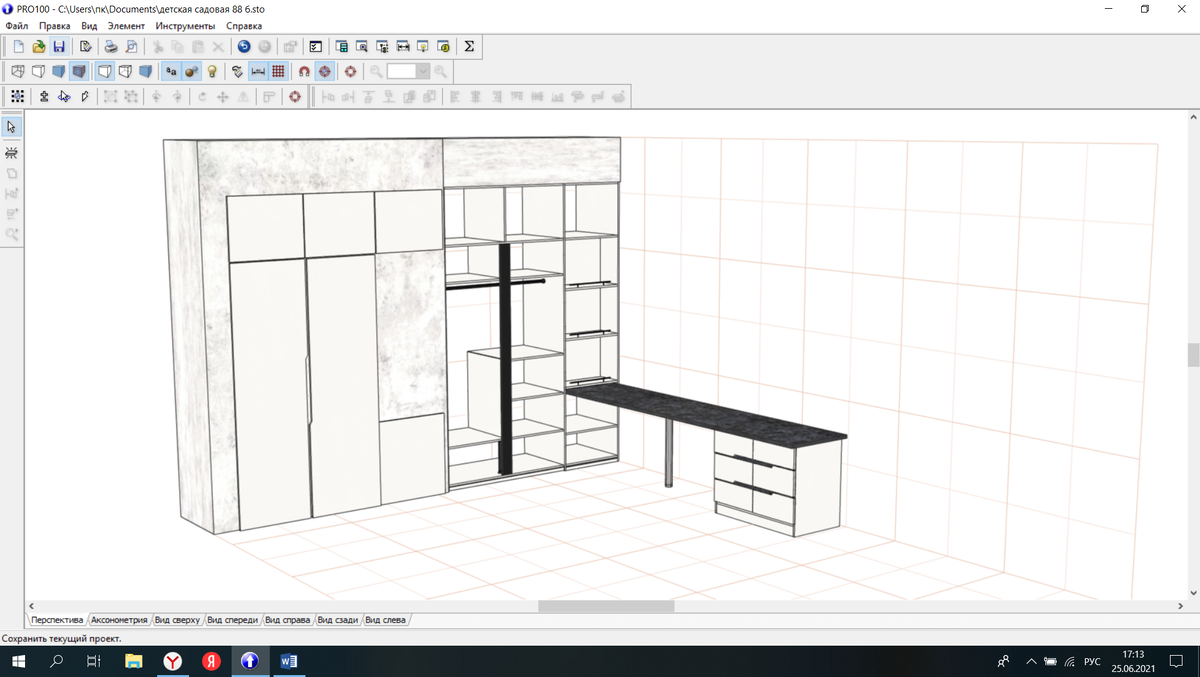The height and width of the screenshot is (677, 1200).
Task: Redo with the grey circular arrow icon
Action: click(264, 46)
